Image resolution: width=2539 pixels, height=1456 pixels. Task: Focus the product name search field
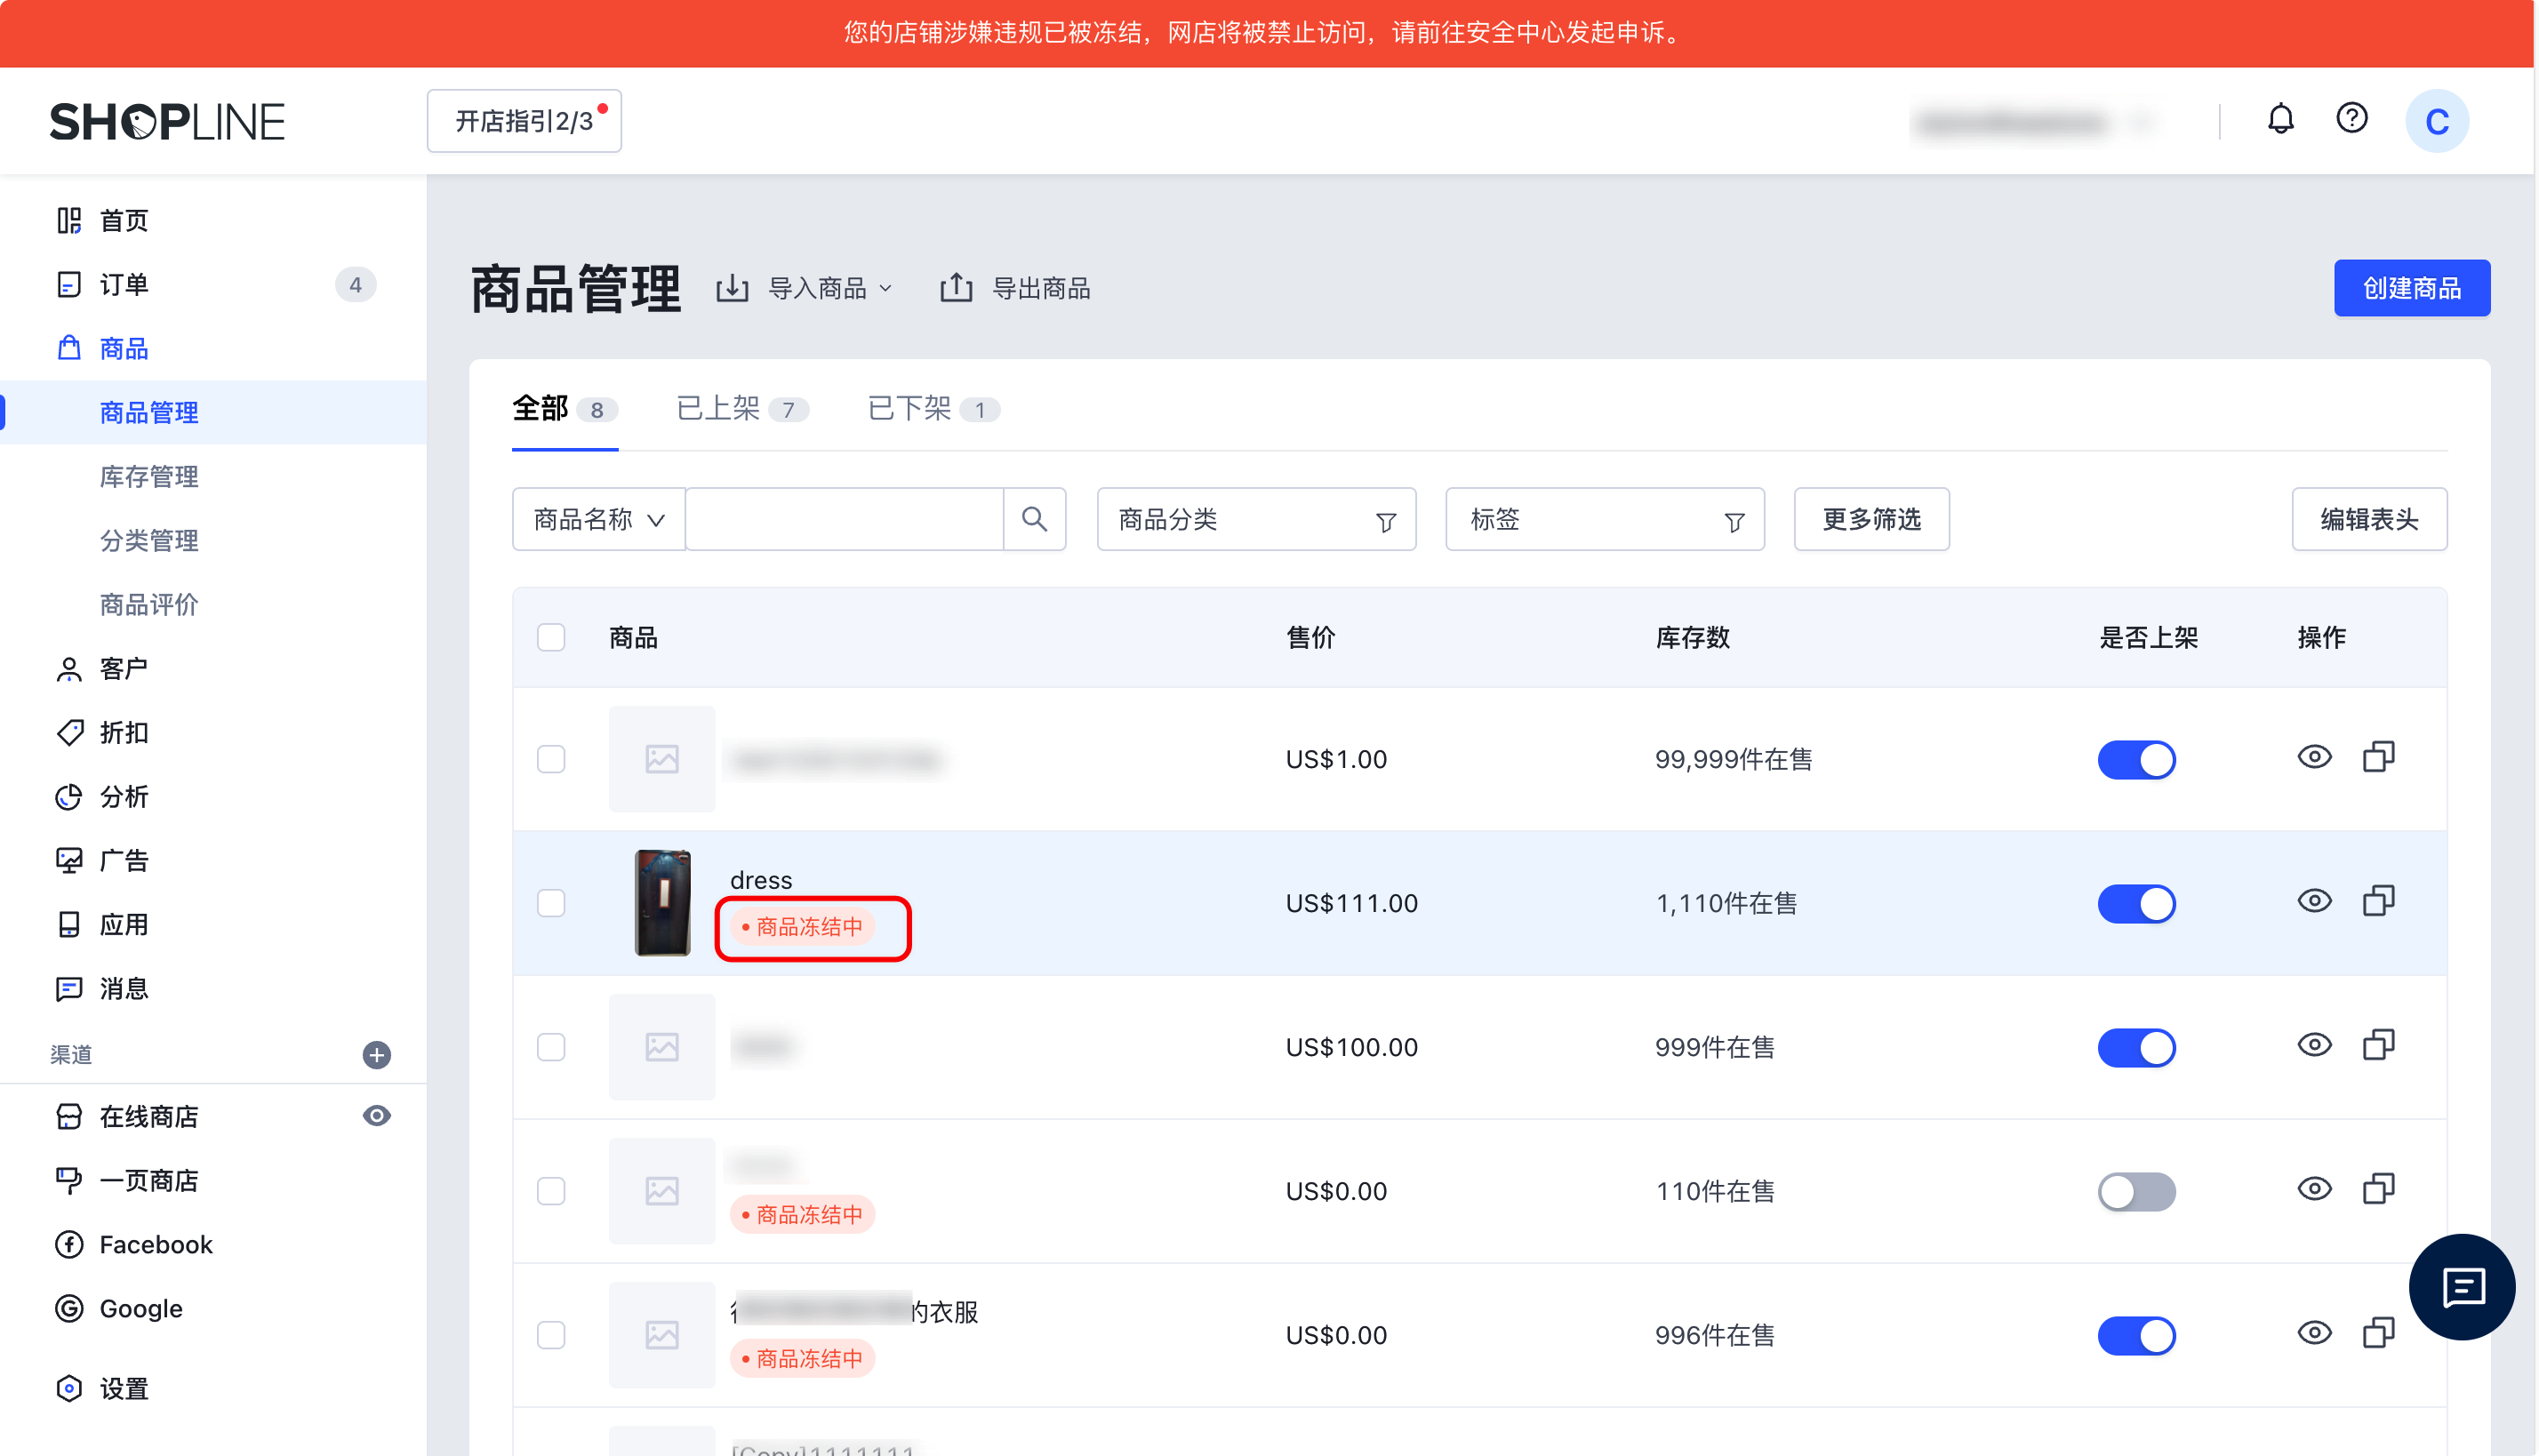pos(844,519)
